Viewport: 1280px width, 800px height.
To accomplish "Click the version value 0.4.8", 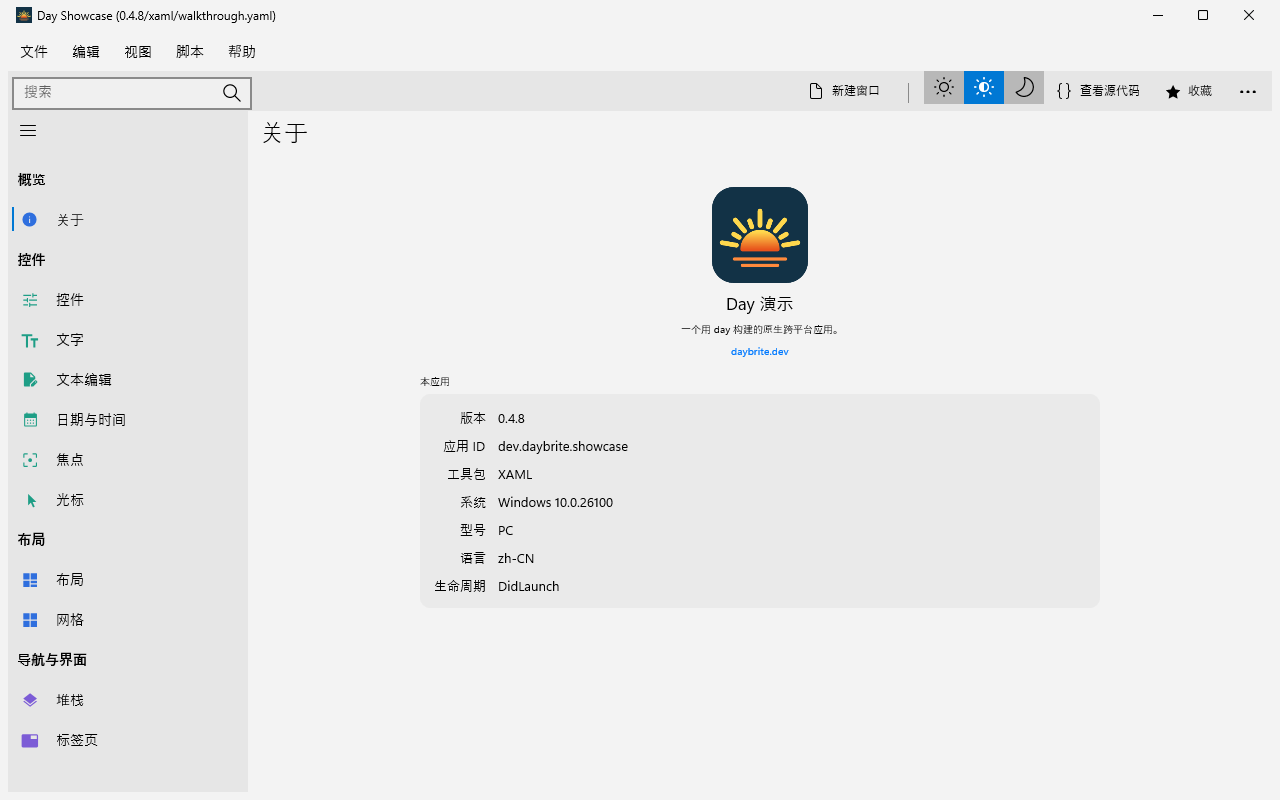I will [511, 418].
